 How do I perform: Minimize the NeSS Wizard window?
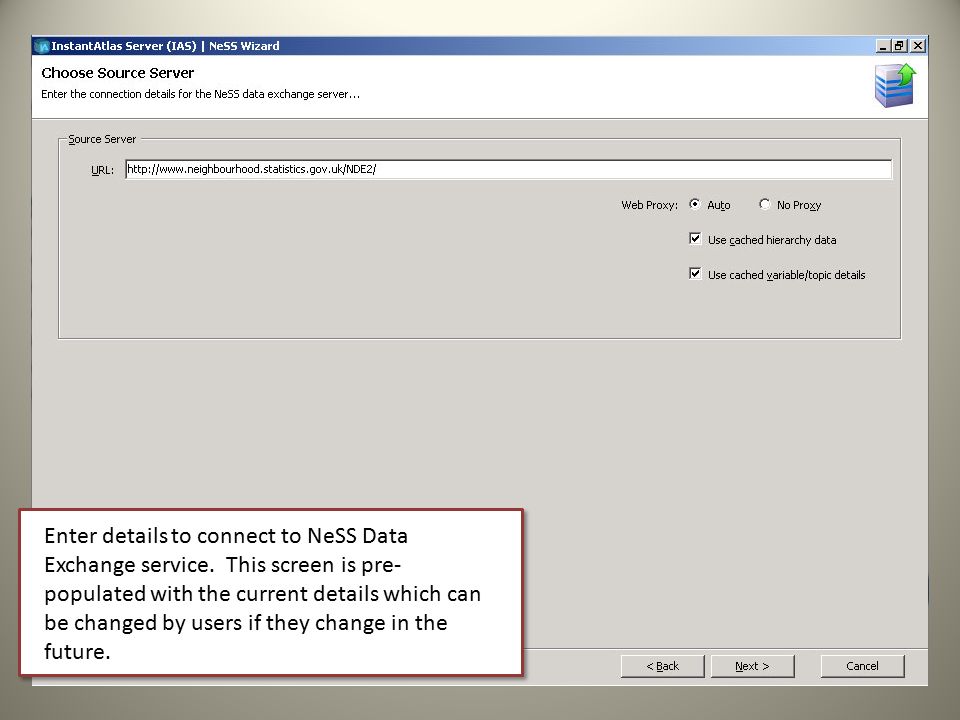(883, 46)
